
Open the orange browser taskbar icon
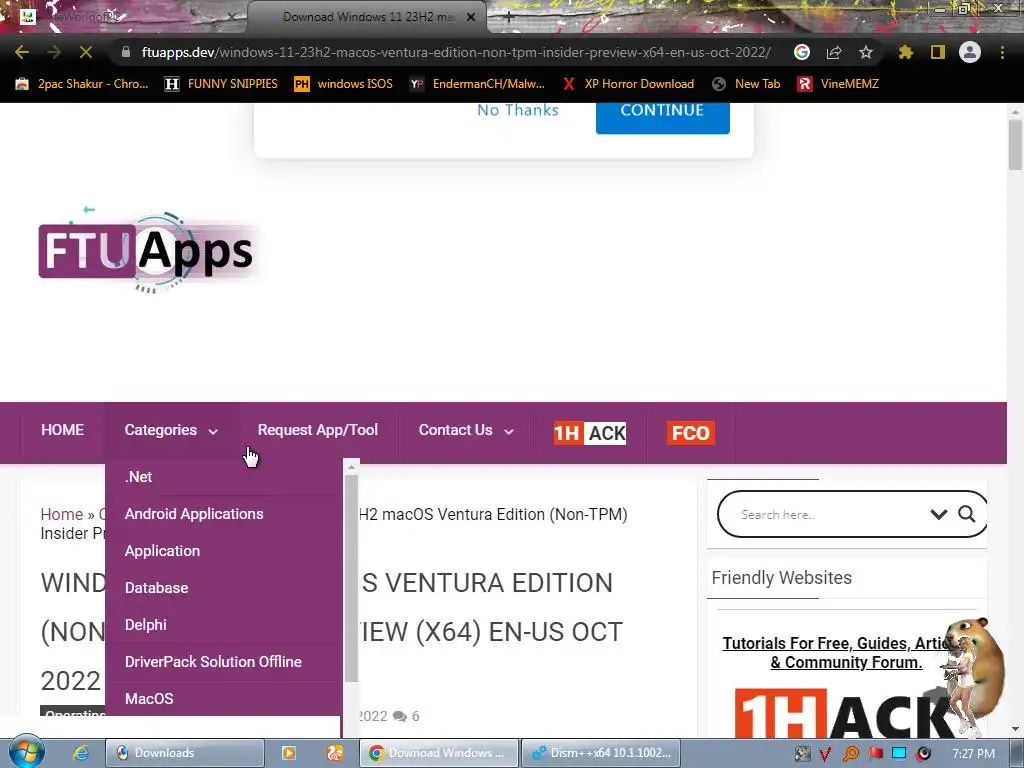click(x=335, y=753)
